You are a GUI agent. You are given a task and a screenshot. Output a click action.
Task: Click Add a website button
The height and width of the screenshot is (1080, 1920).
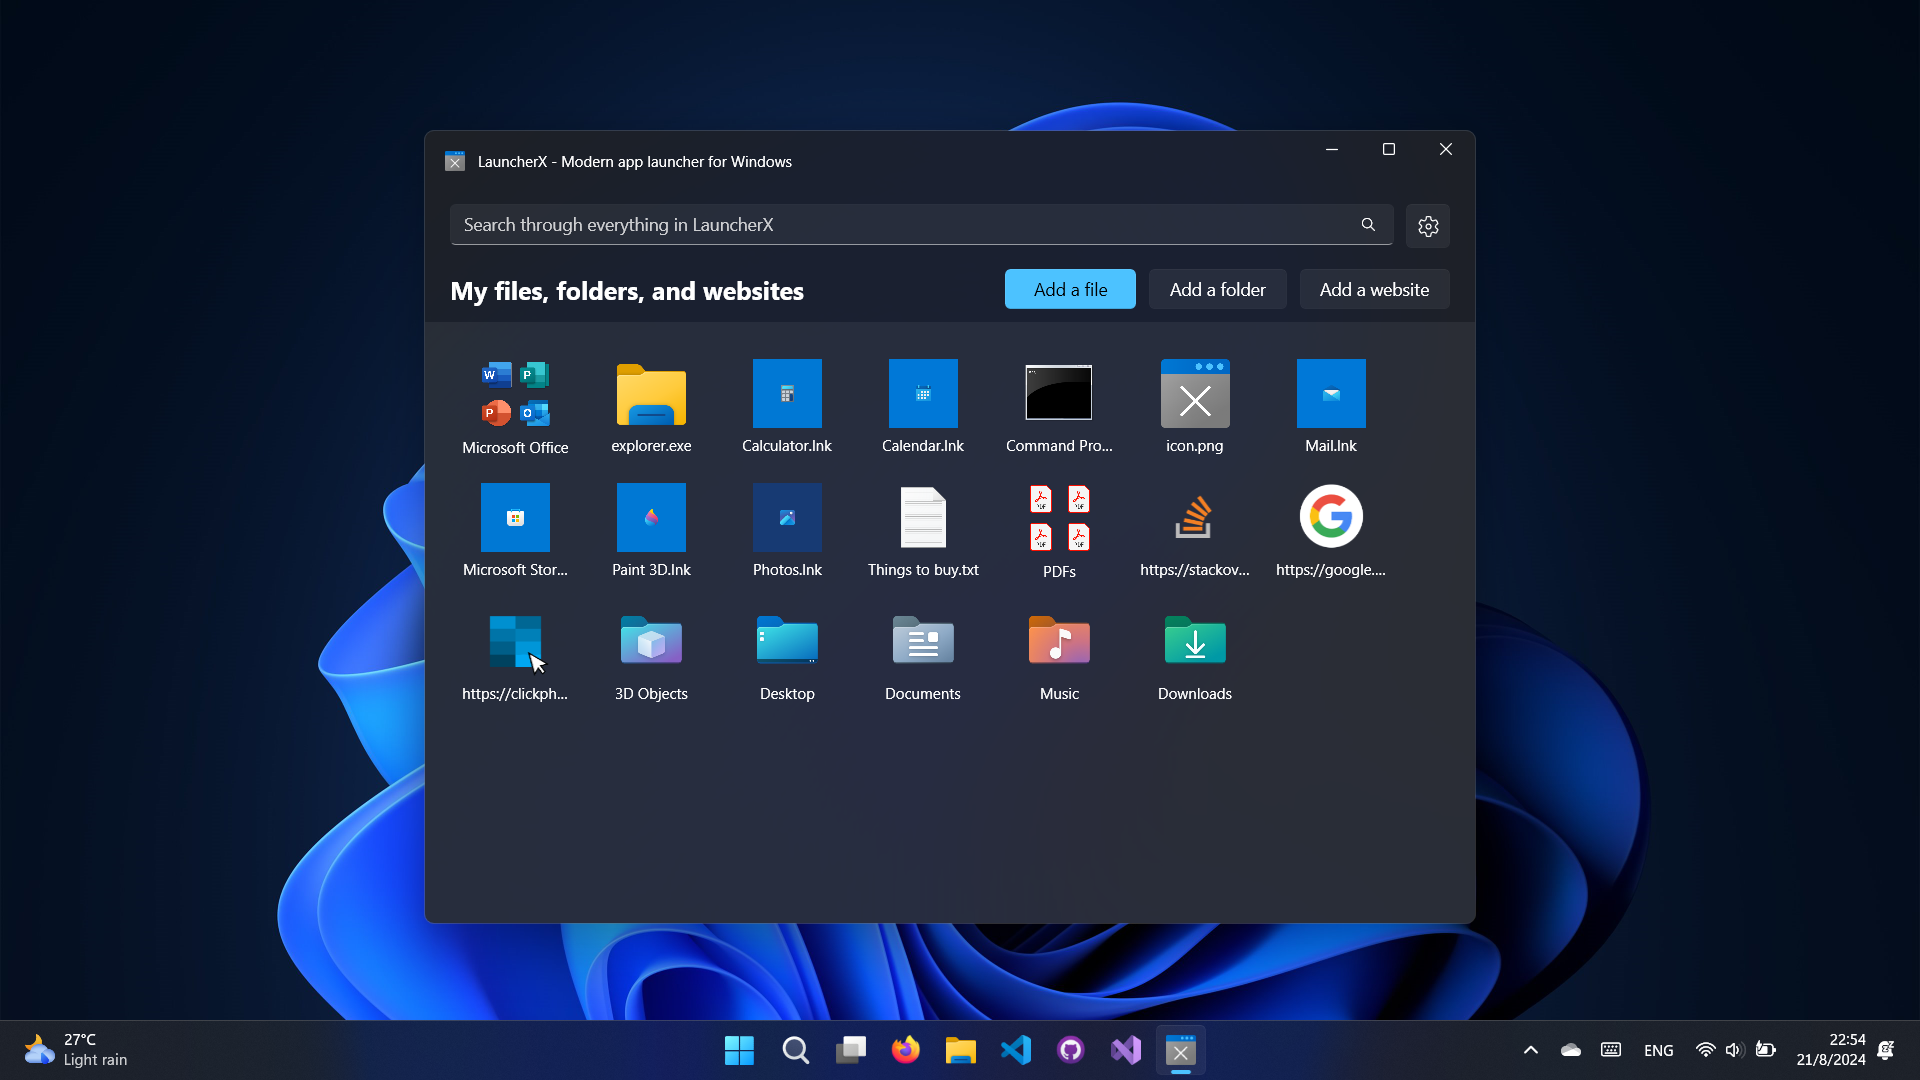tap(1374, 289)
